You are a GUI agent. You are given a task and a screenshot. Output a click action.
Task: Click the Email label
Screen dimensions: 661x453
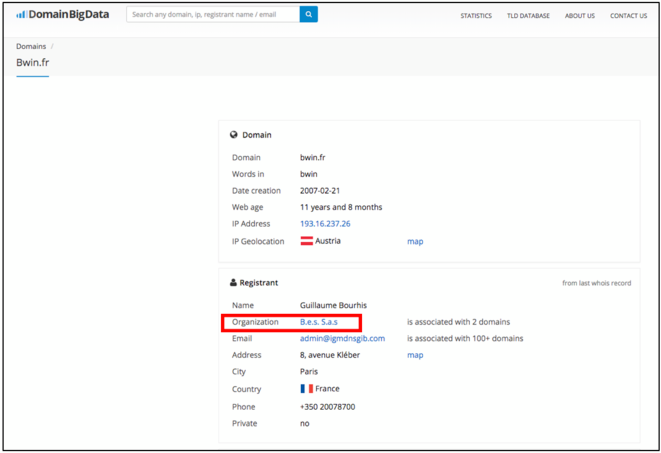pyautogui.click(x=242, y=338)
